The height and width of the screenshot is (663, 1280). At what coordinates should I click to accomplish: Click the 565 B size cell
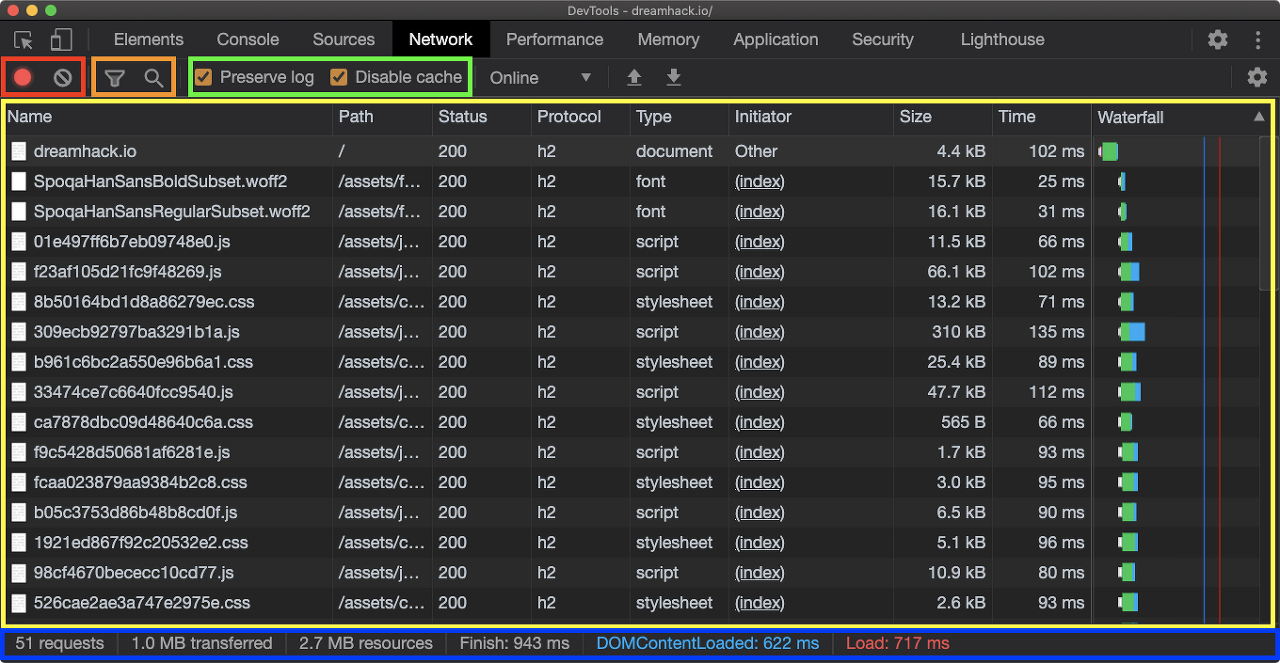pyautogui.click(x=963, y=422)
